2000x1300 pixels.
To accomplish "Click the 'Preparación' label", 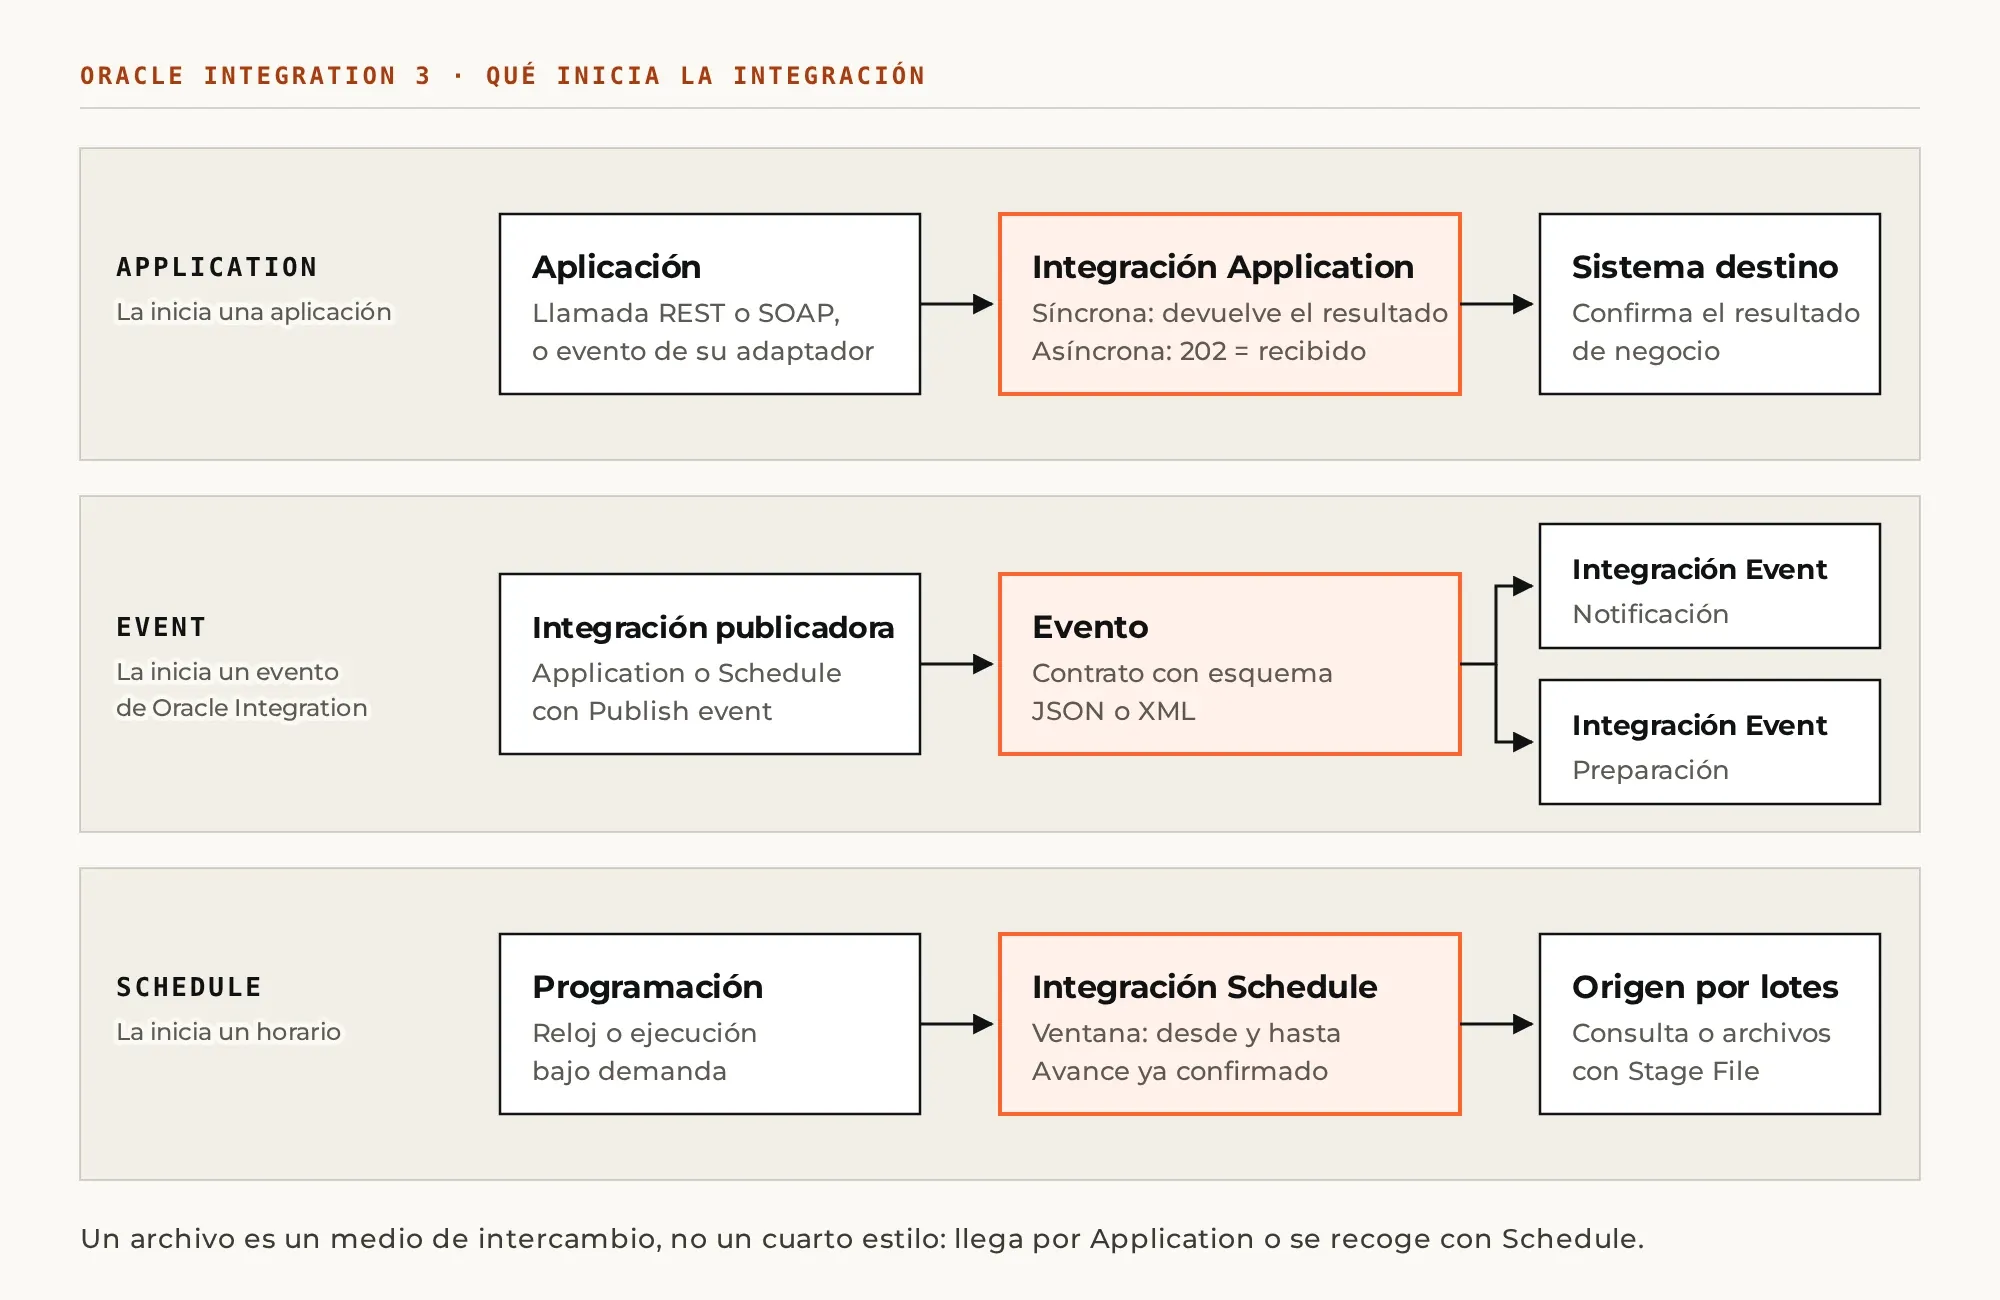I will 1650,770.
